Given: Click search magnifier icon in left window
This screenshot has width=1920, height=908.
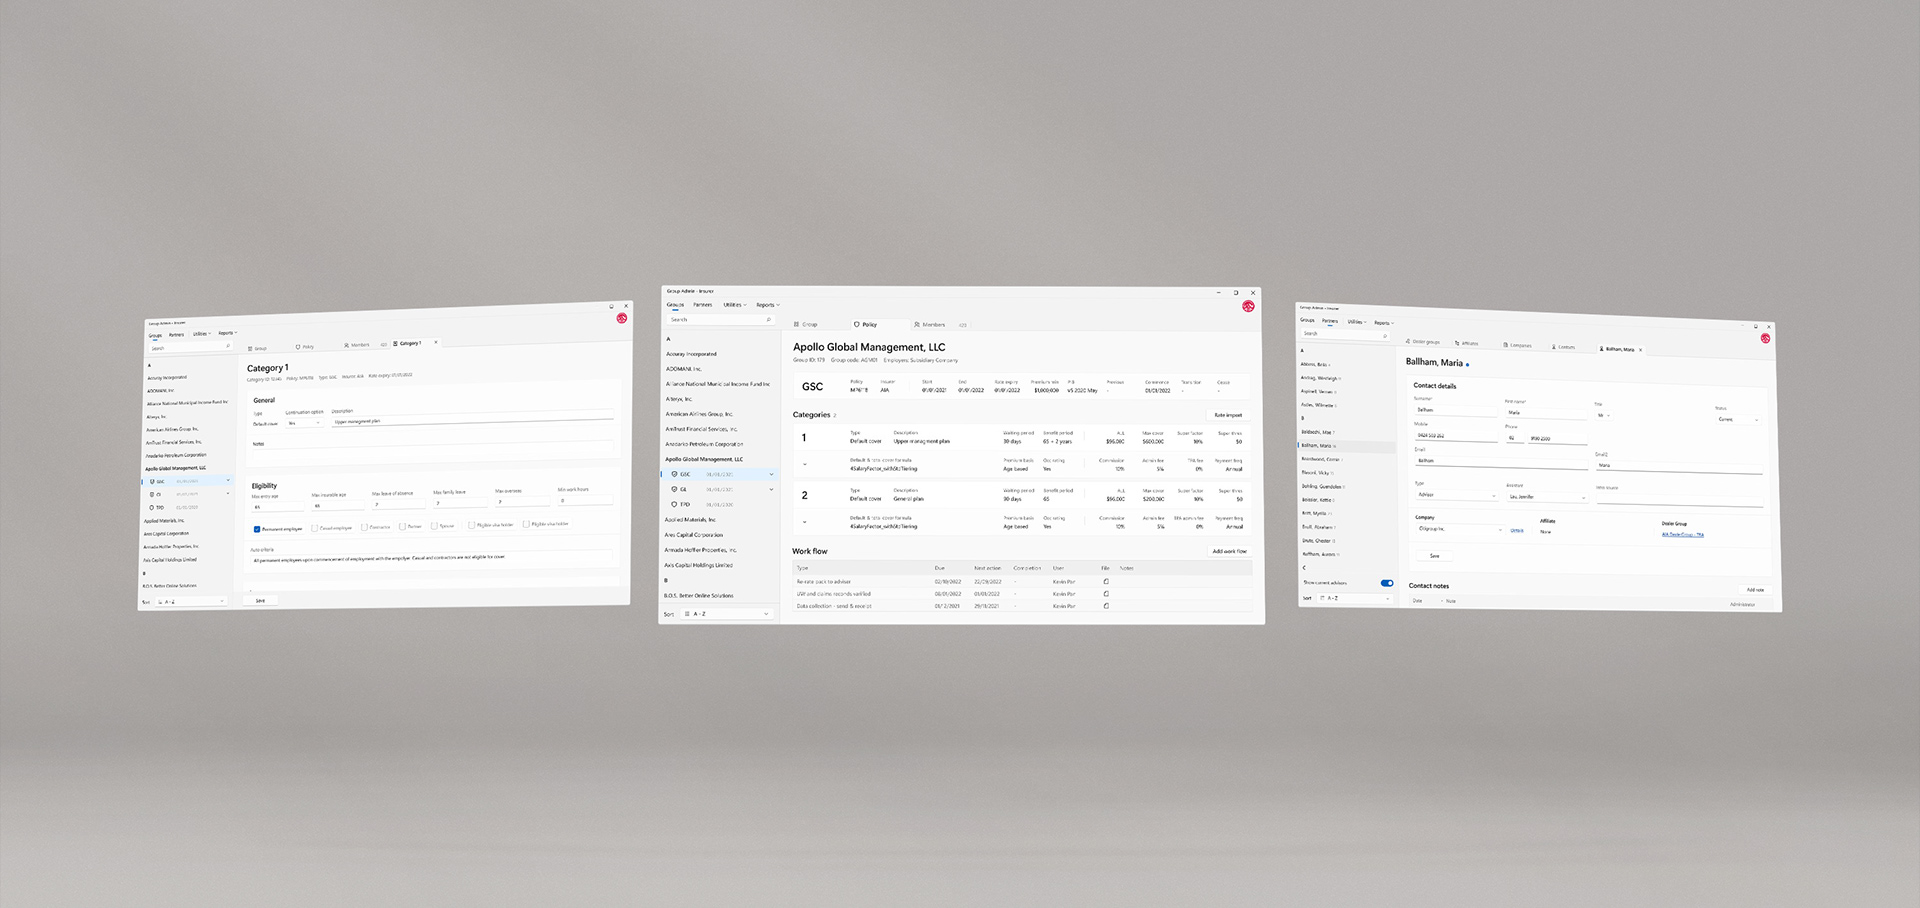Looking at the screenshot, I should [x=228, y=346].
